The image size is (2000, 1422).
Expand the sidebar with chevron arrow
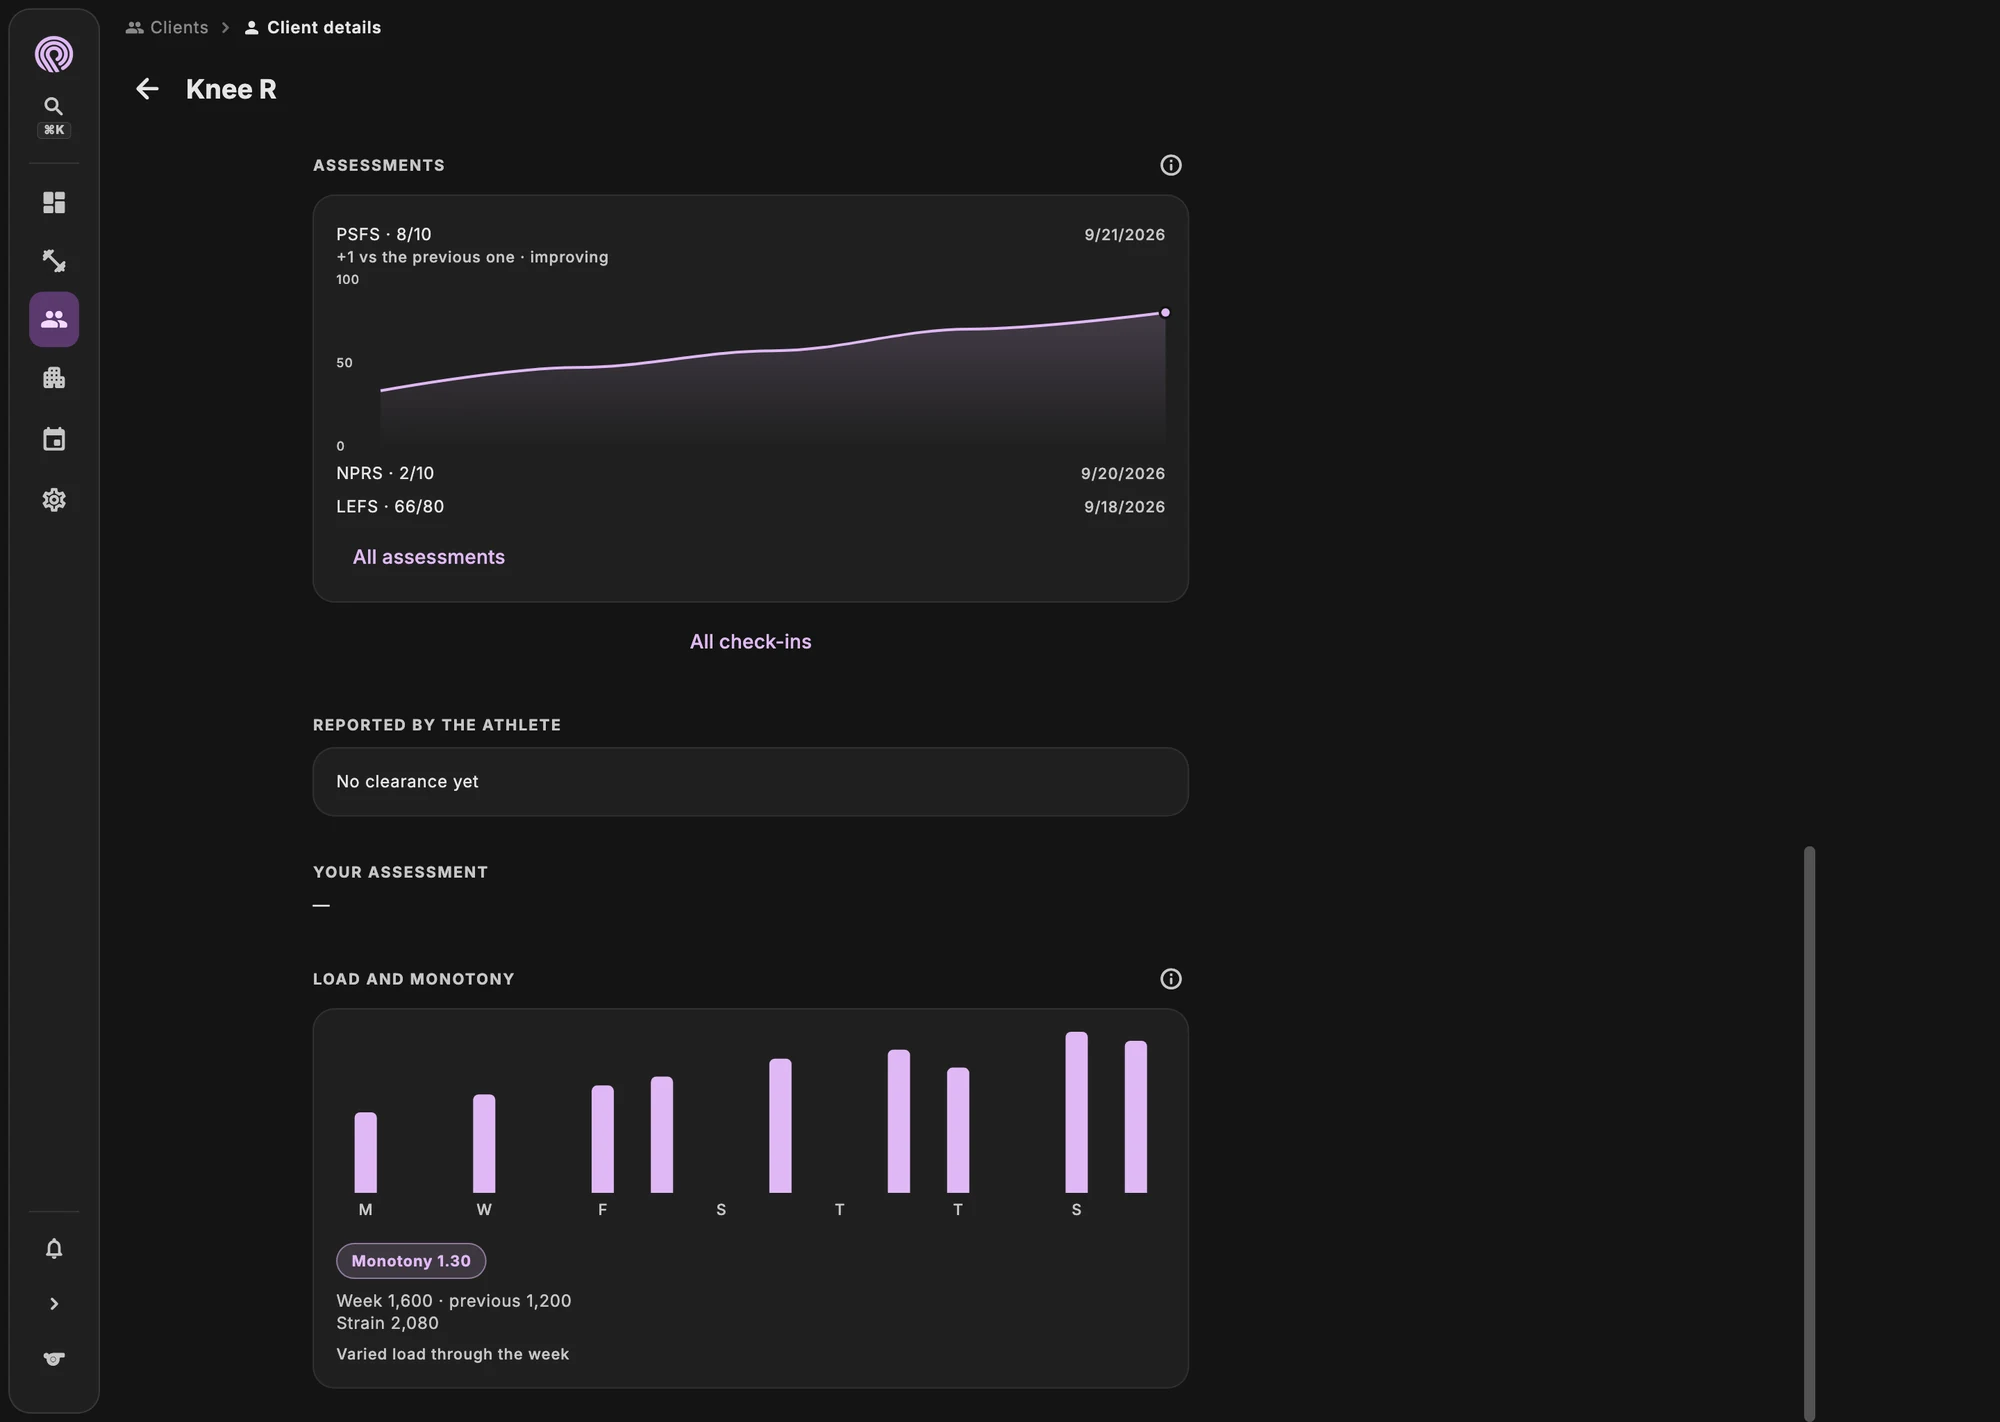point(54,1304)
